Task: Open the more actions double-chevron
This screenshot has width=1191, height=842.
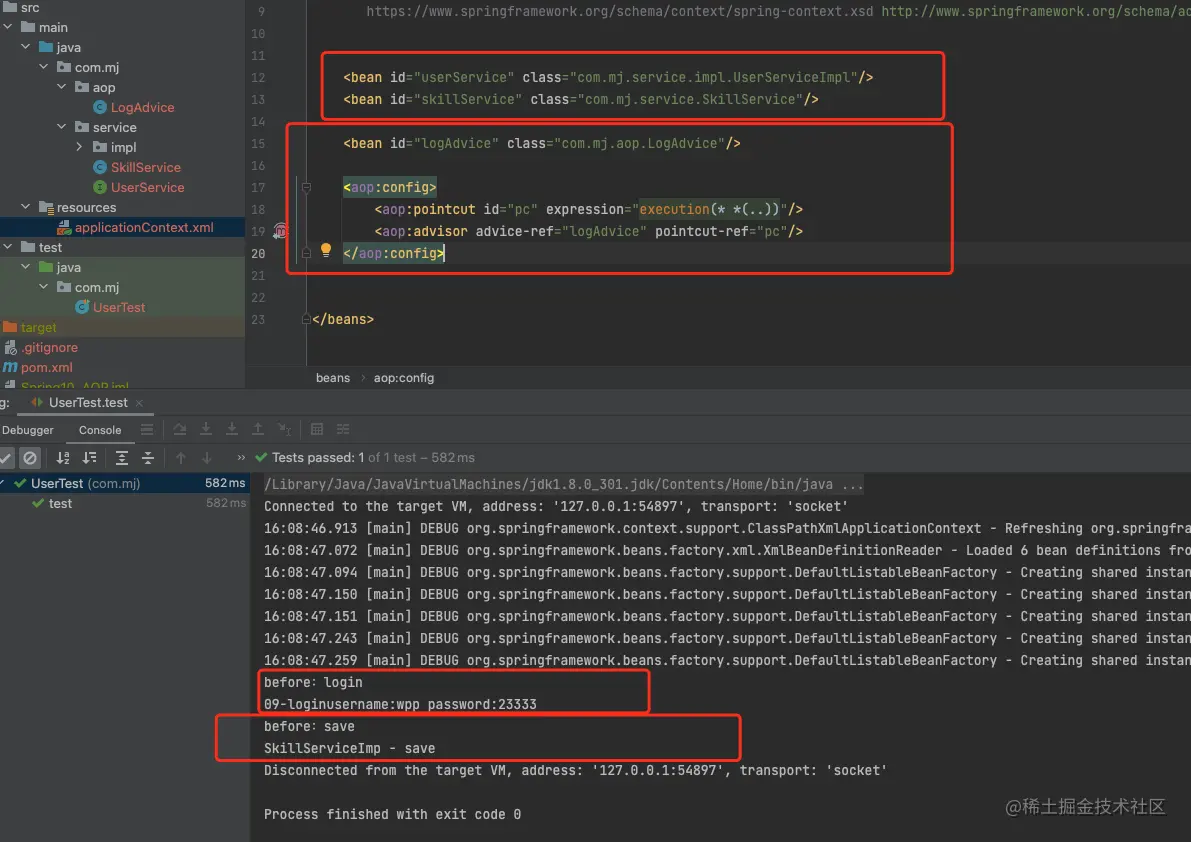Action: 241,458
